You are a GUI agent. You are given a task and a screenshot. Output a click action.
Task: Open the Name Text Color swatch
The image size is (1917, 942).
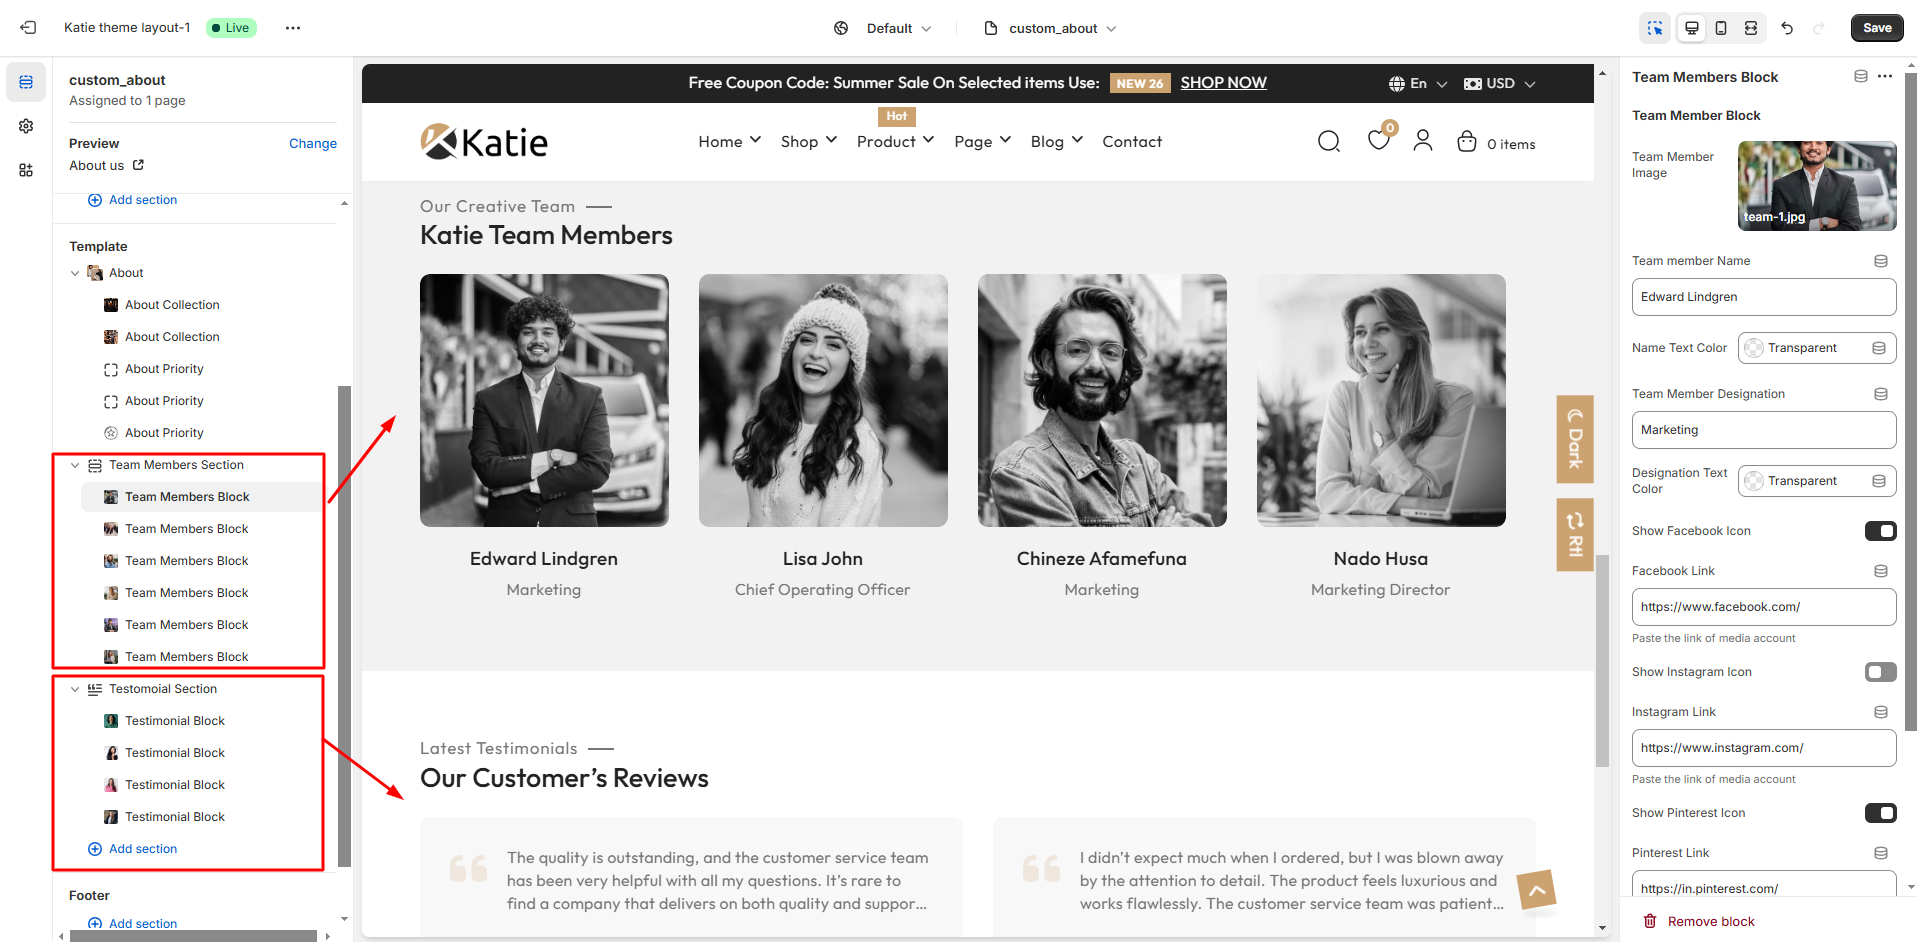1754,348
